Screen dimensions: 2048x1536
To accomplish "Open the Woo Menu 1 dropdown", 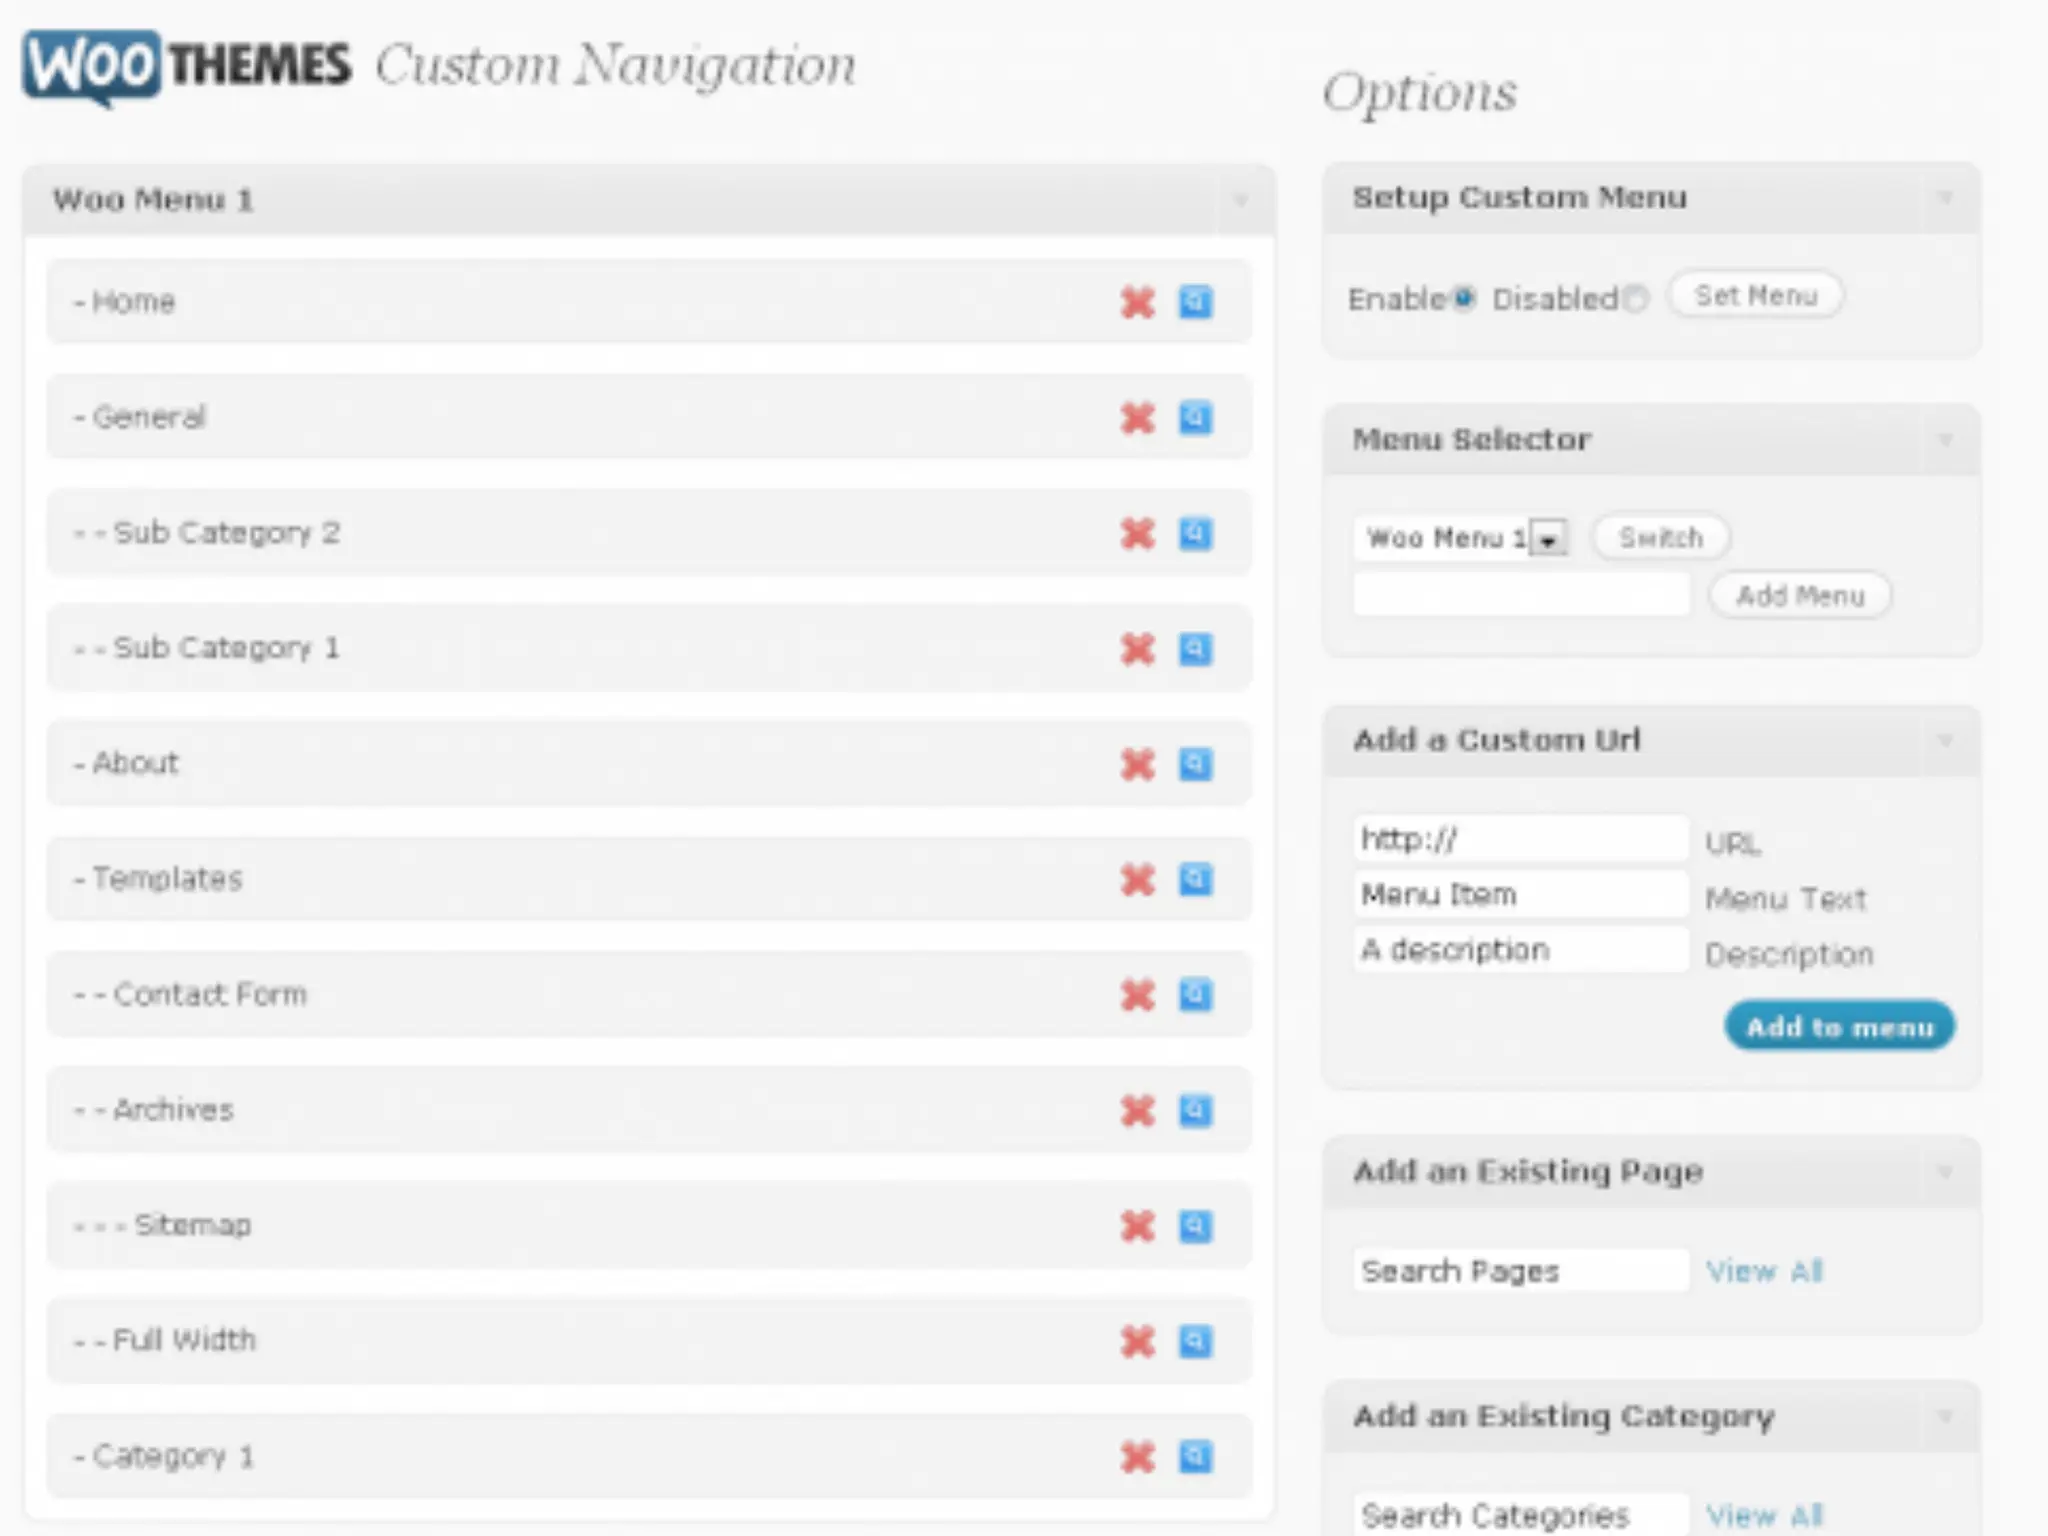I will pyautogui.click(x=1549, y=539).
